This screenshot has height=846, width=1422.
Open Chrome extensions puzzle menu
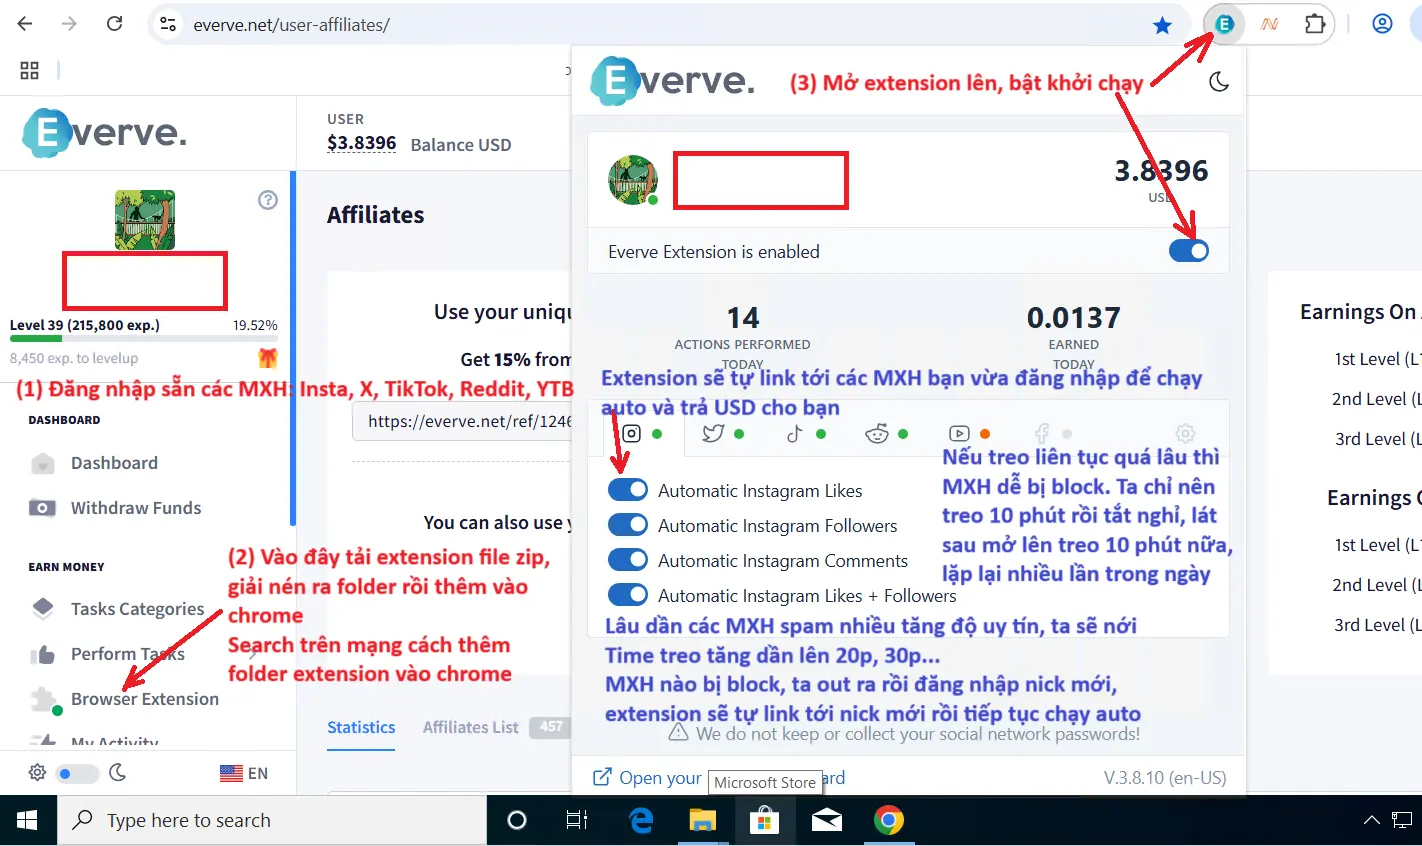tap(1315, 24)
